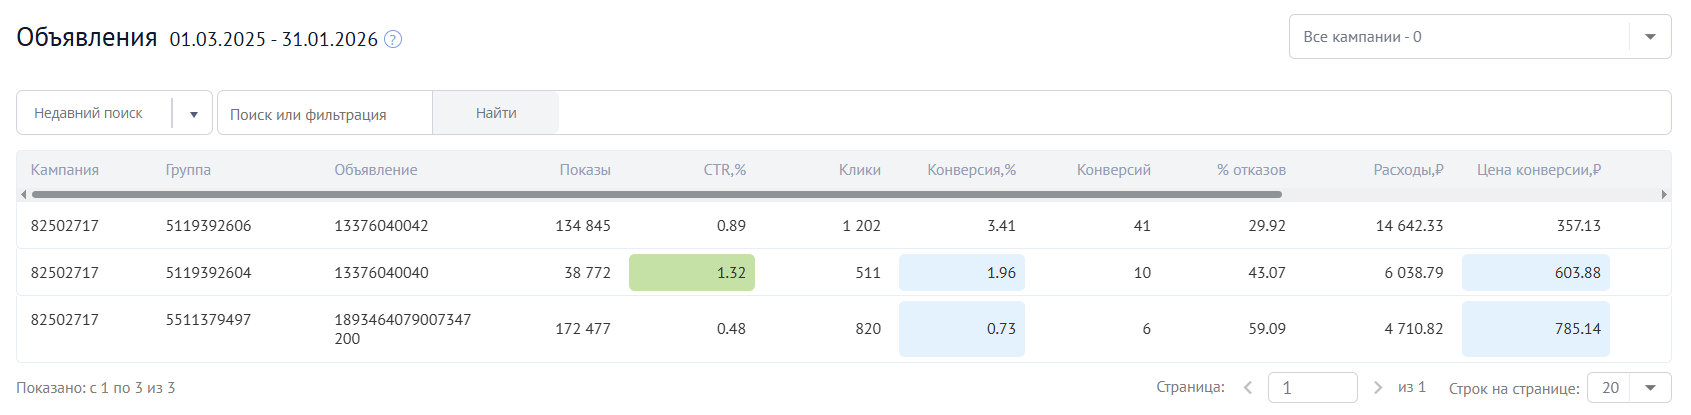The width and height of the screenshot is (1691, 415).
Task: Click the horizontal table scrollbar
Action: pos(656,194)
